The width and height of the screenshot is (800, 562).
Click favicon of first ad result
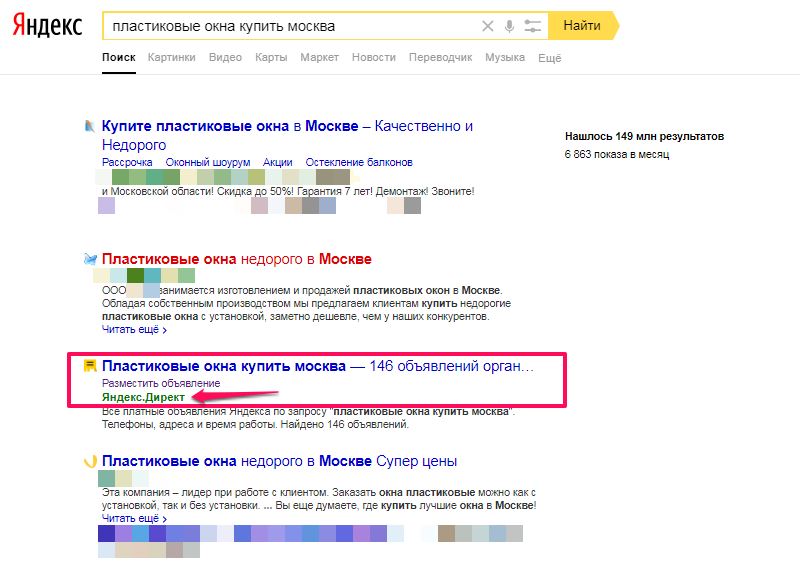coord(90,126)
